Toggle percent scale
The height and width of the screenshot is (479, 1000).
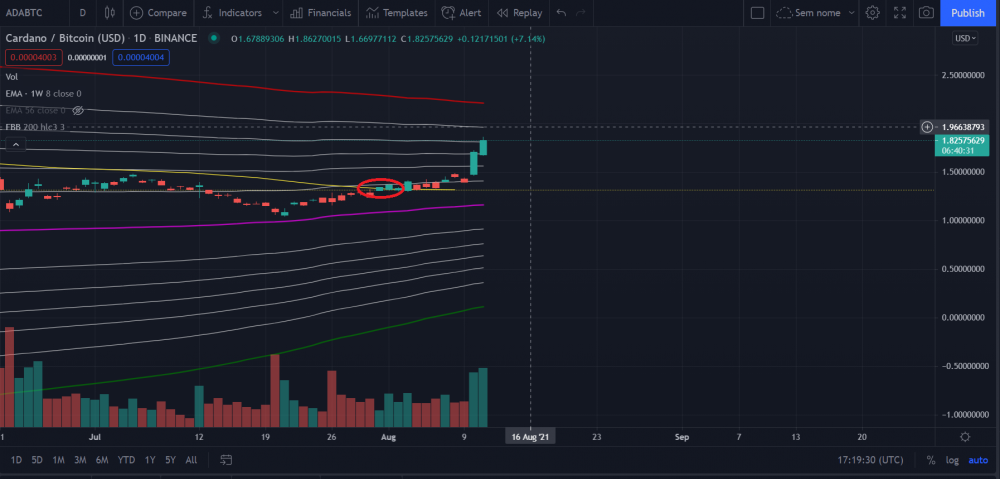coord(931,460)
